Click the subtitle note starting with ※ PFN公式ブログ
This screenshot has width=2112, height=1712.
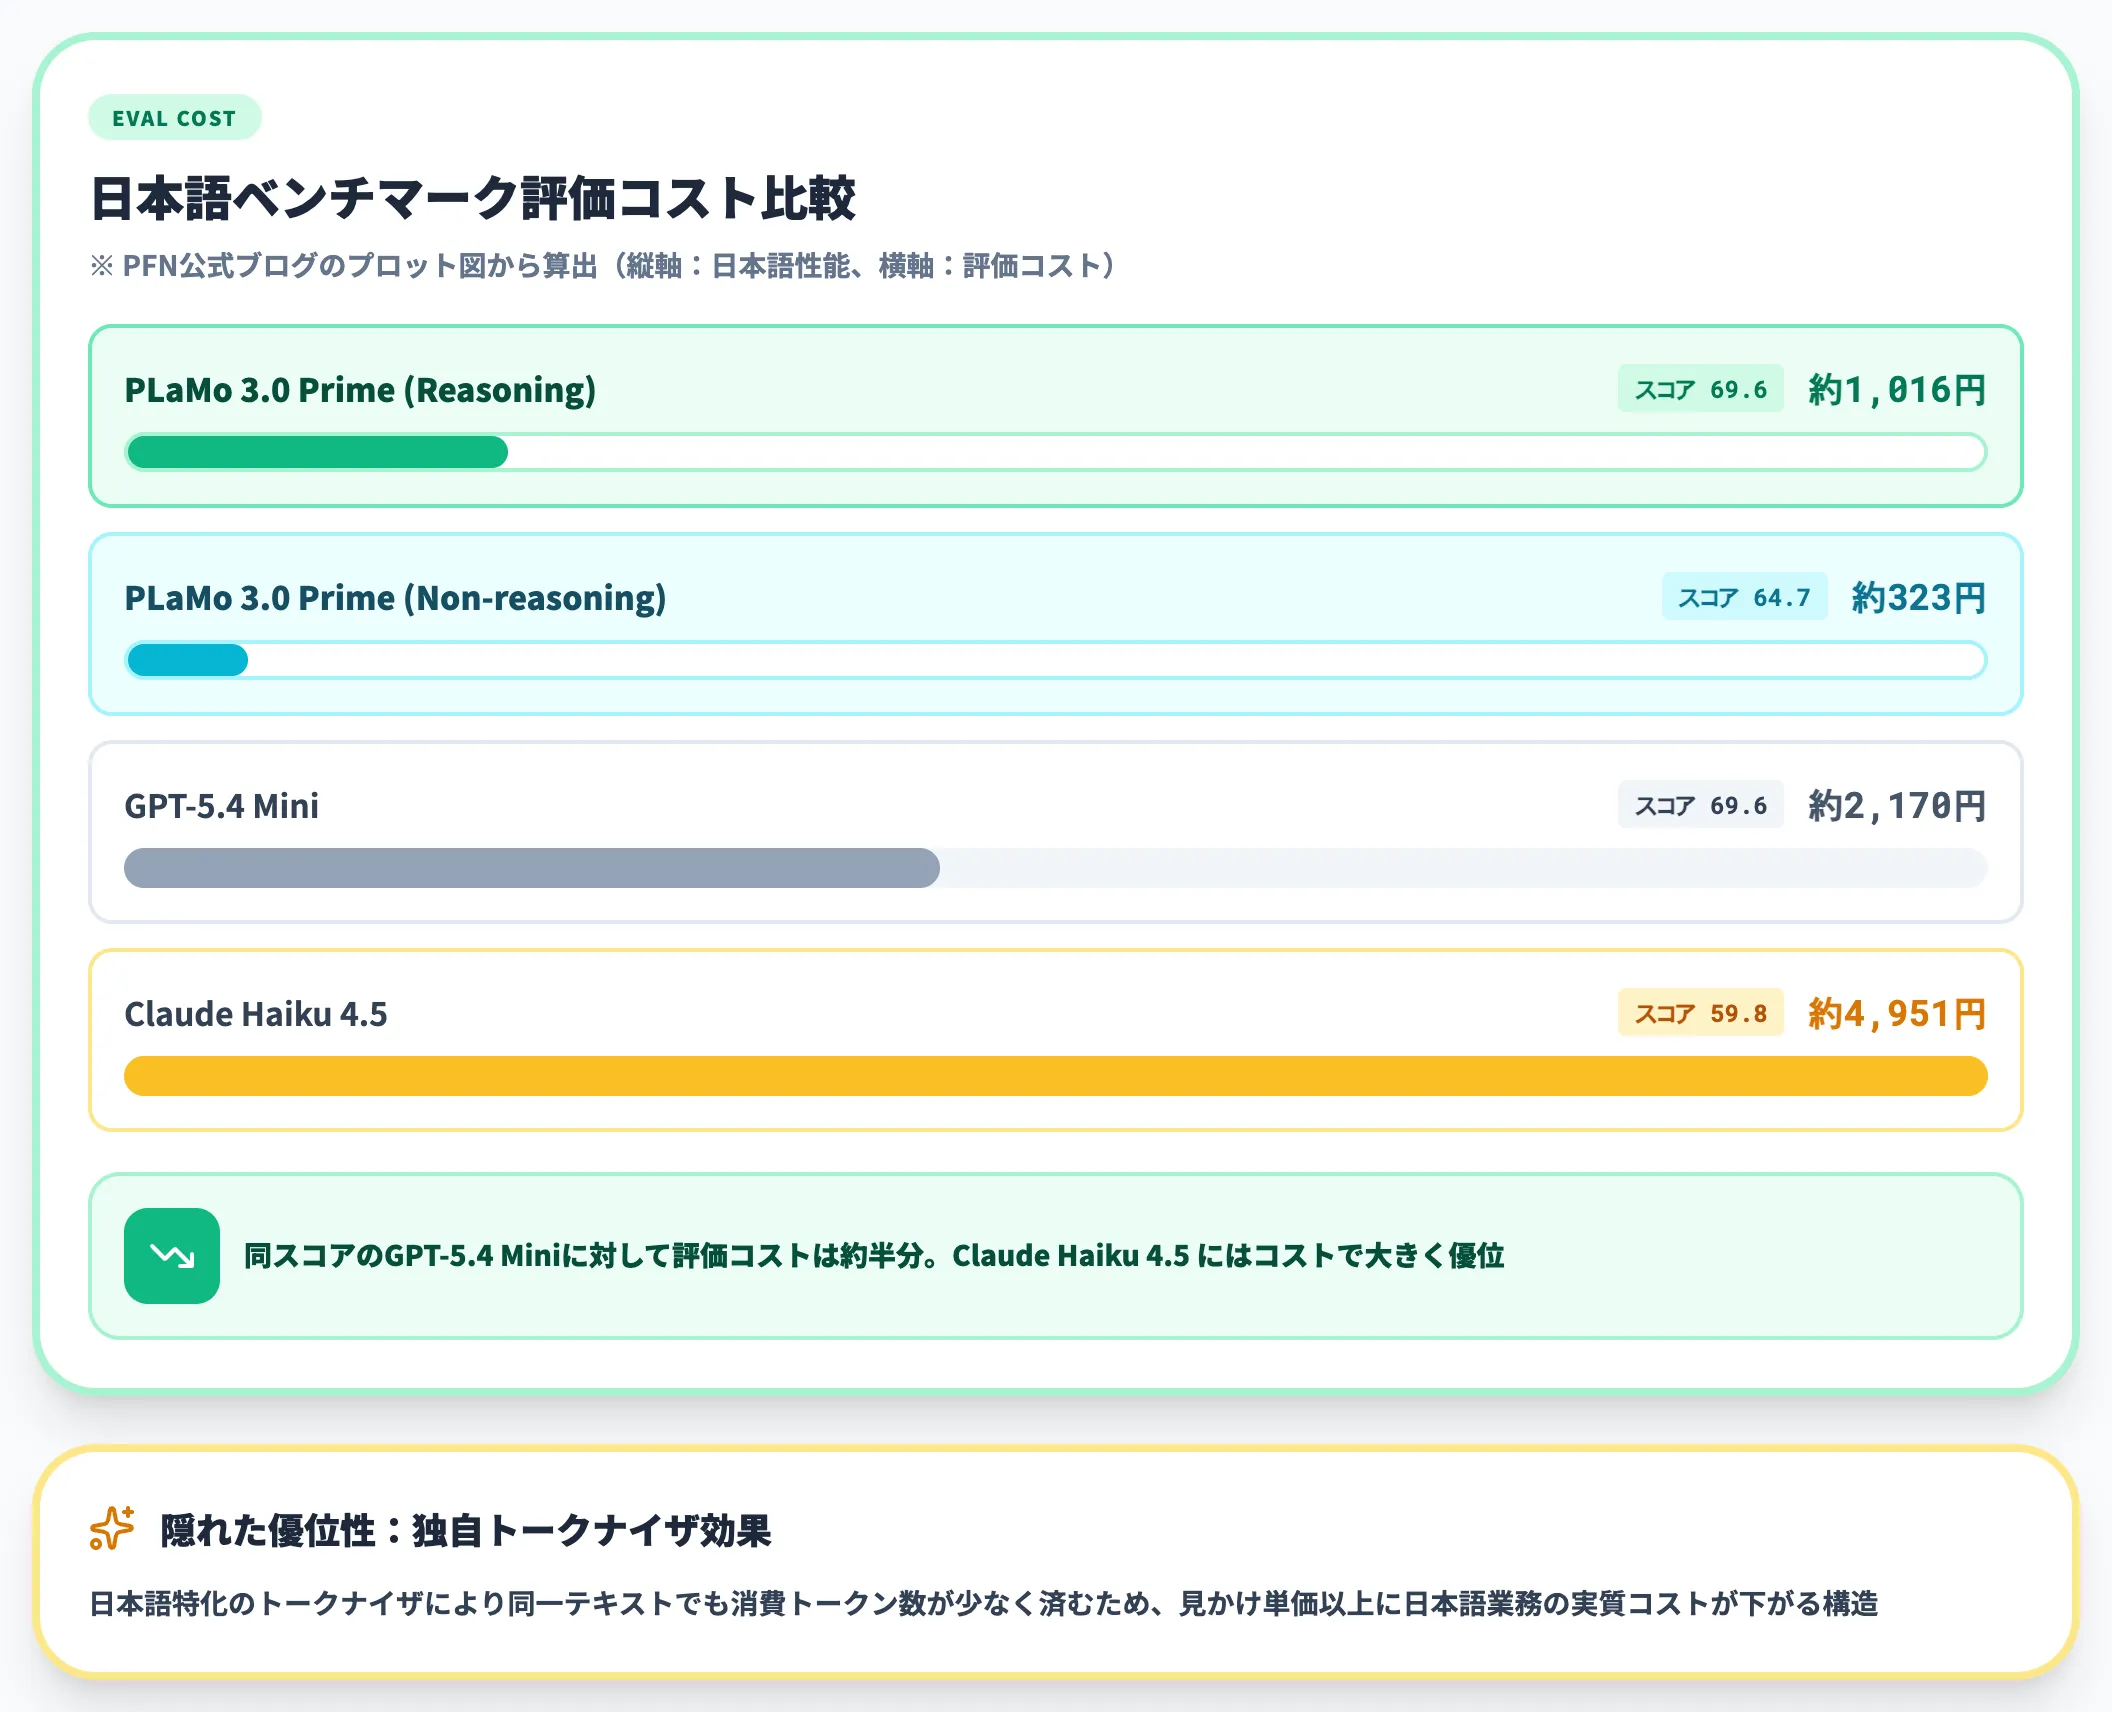(602, 266)
